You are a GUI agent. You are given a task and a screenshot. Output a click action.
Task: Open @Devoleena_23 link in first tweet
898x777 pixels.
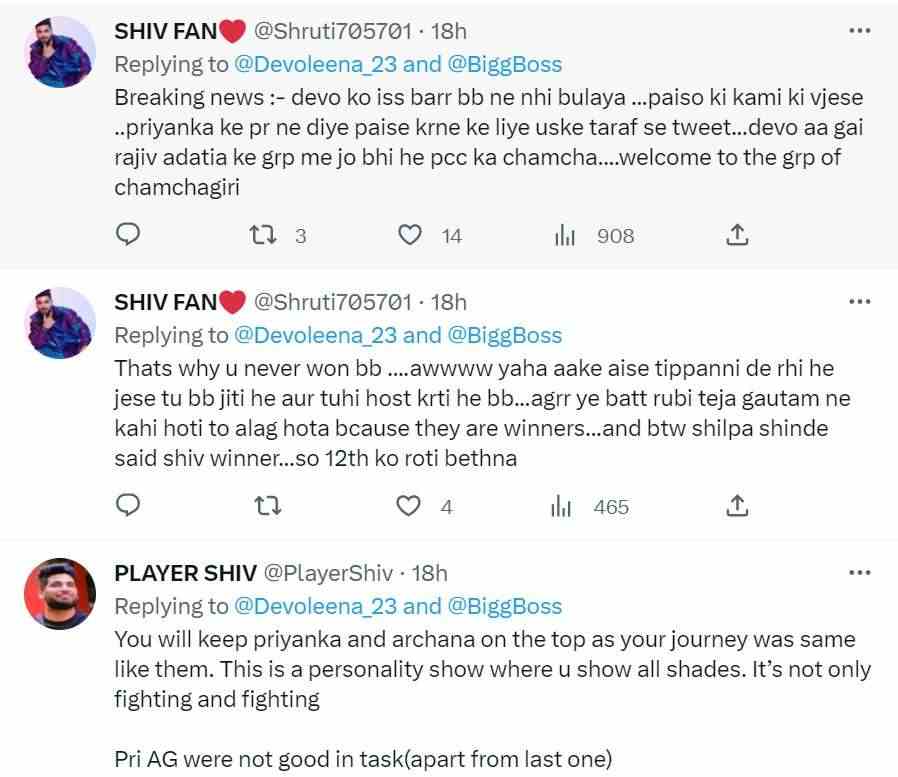coord(315,64)
